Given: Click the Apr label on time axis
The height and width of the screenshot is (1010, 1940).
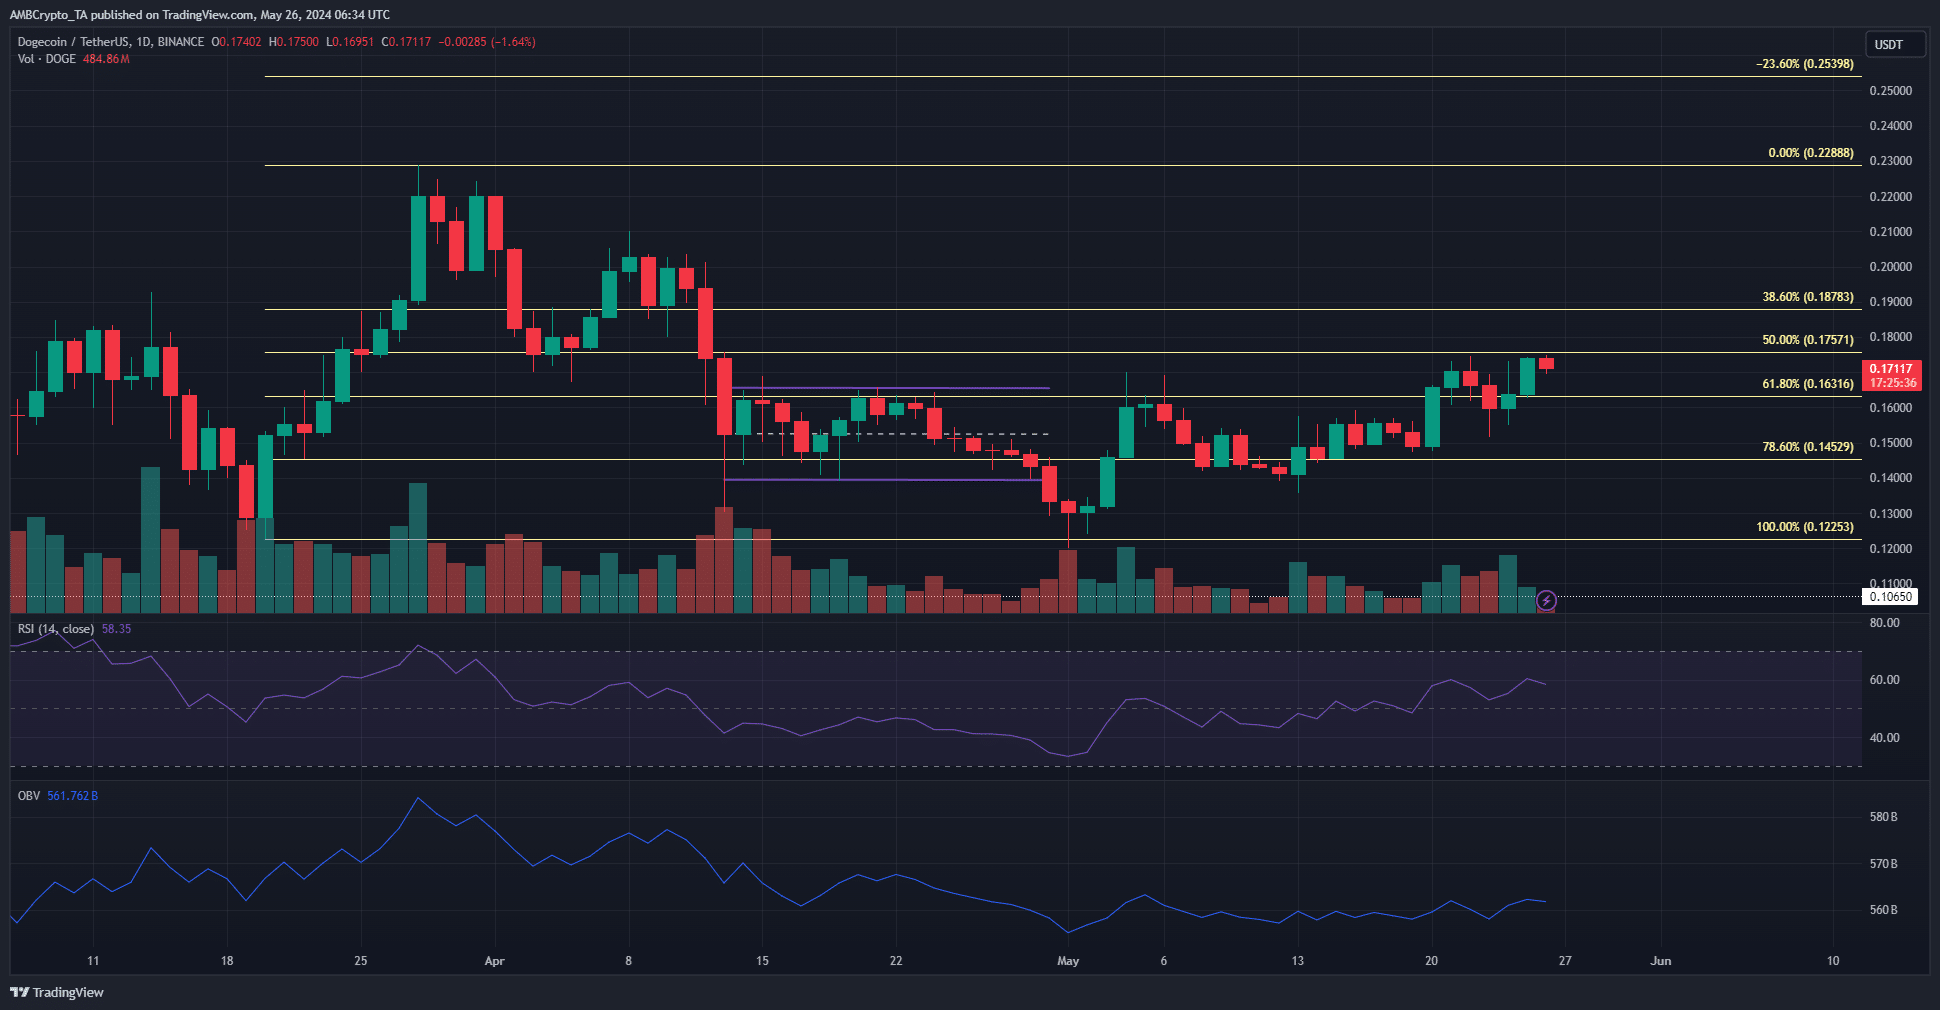Looking at the screenshot, I should [x=494, y=961].
